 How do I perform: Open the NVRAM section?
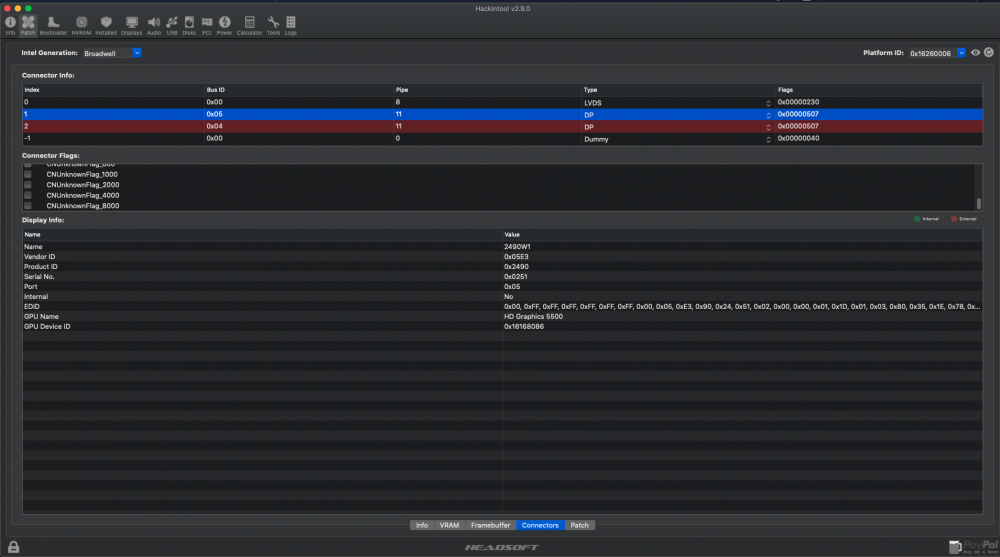pos(81,23)
